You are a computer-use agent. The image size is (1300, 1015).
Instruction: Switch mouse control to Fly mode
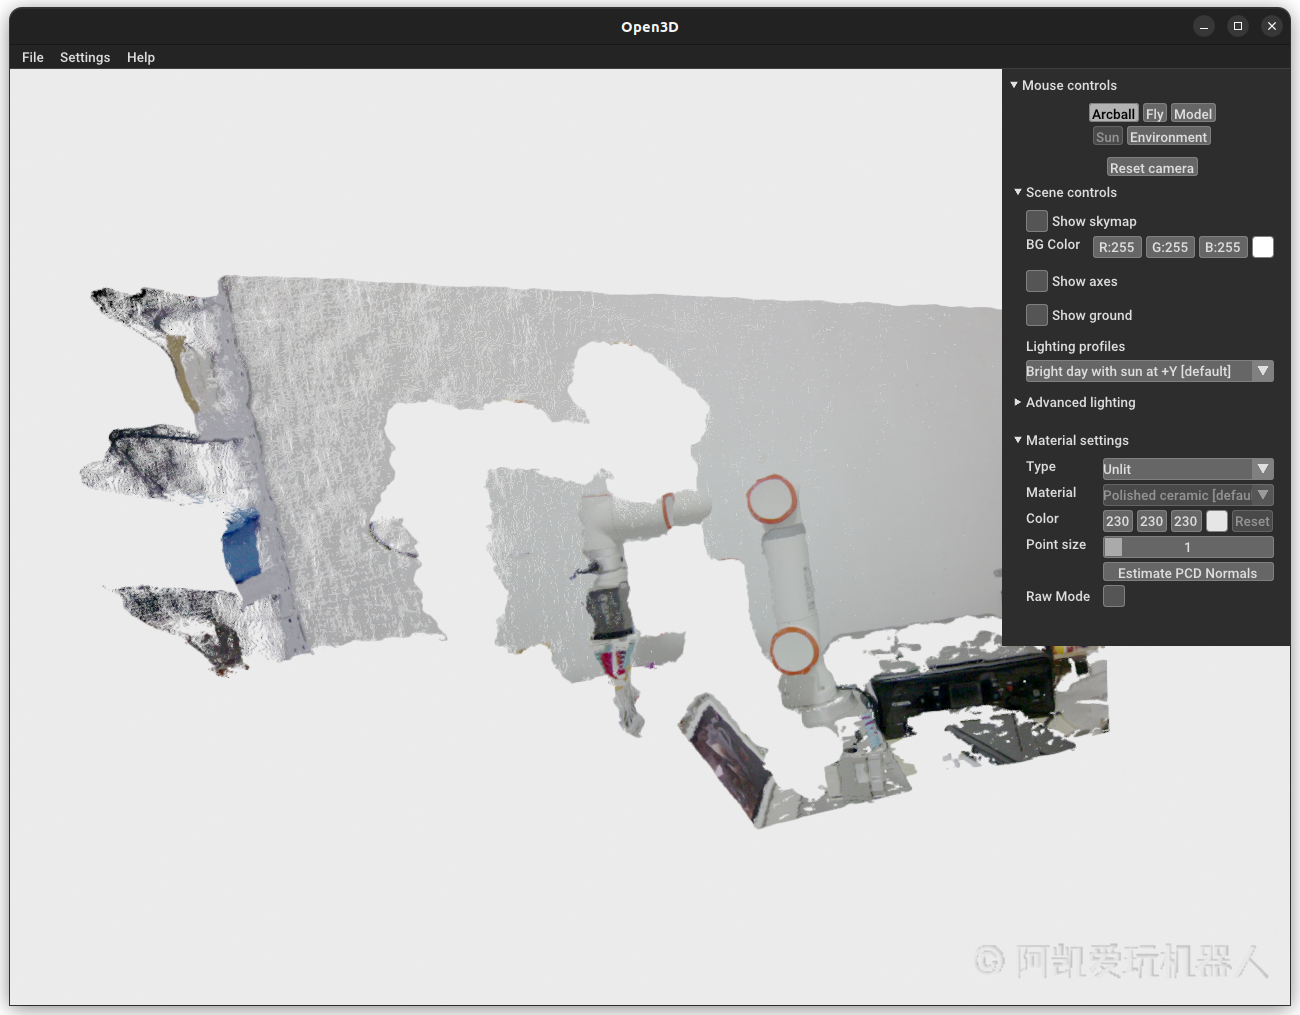[x=1155, y=114]
